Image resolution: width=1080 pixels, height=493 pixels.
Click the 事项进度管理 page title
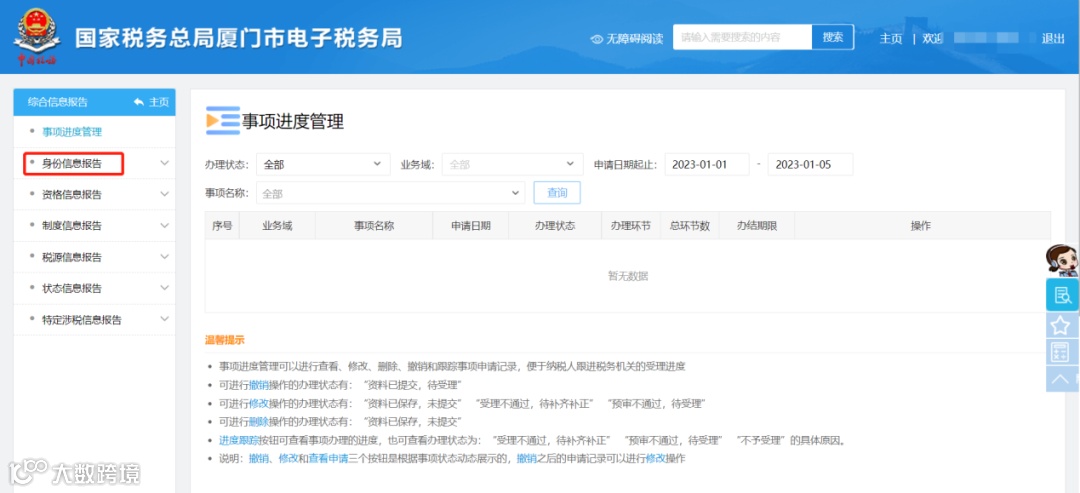coord(293,122)
